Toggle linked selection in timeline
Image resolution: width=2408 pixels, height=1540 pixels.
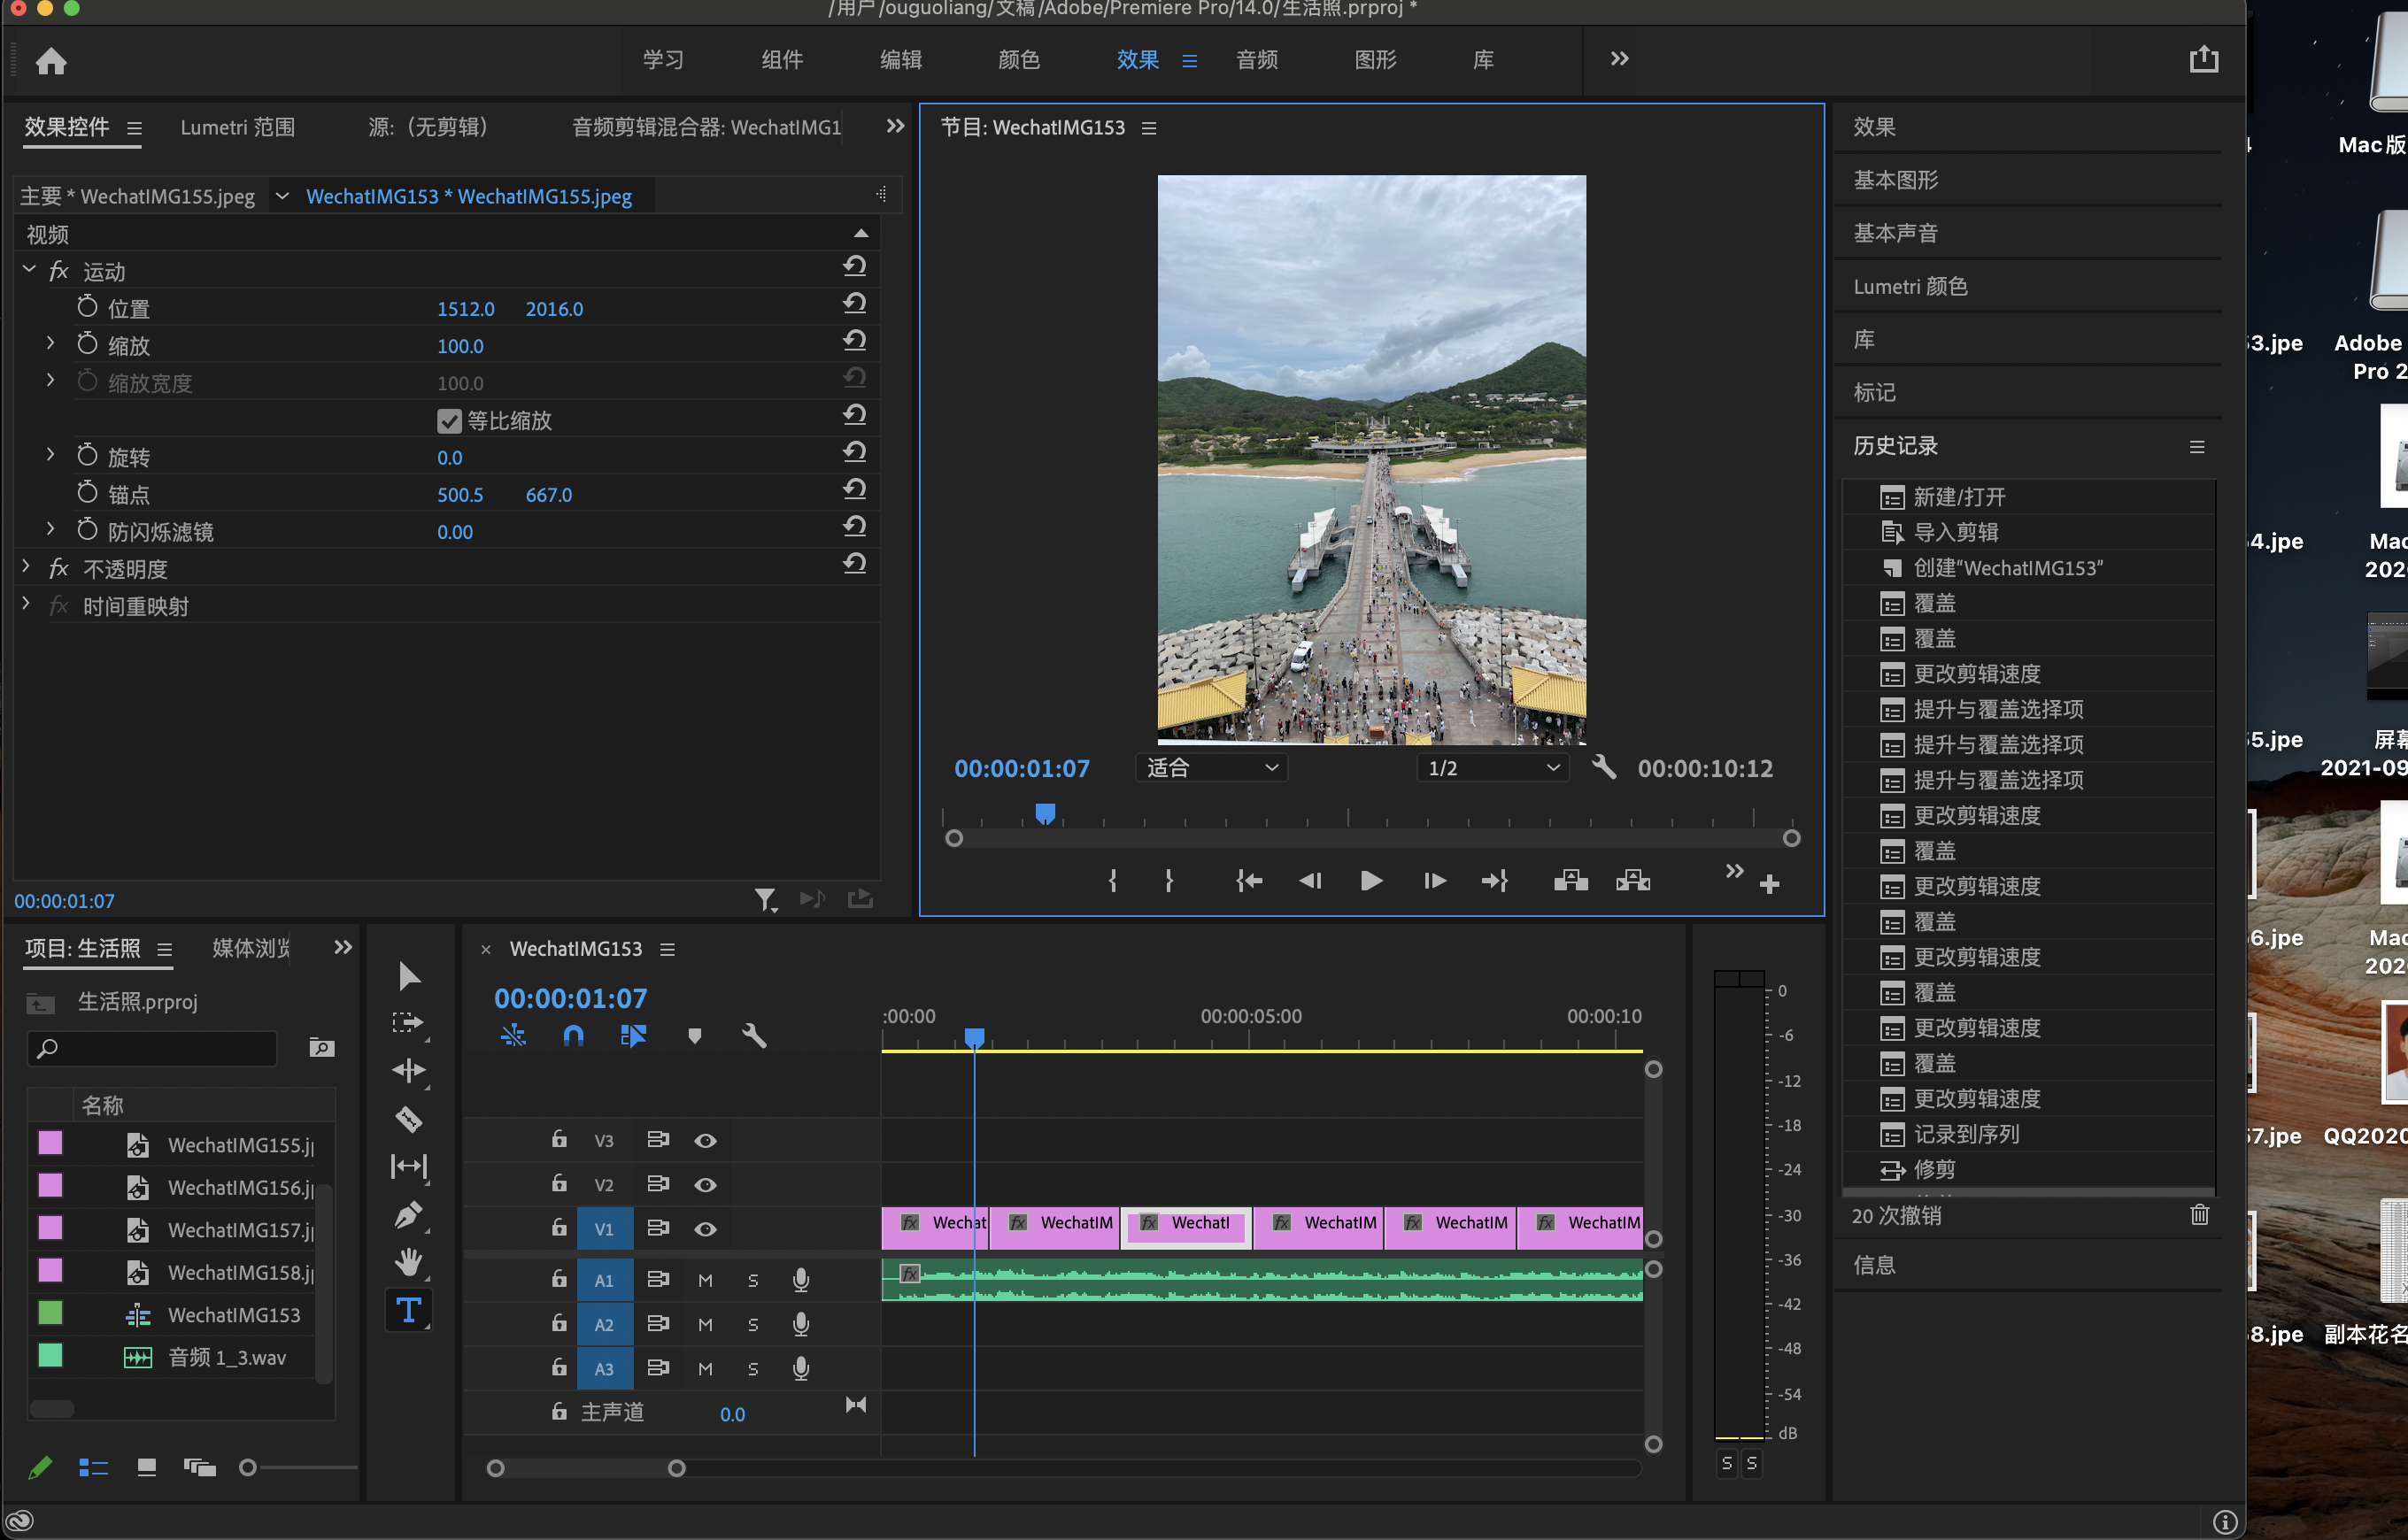pos(633,1036)
